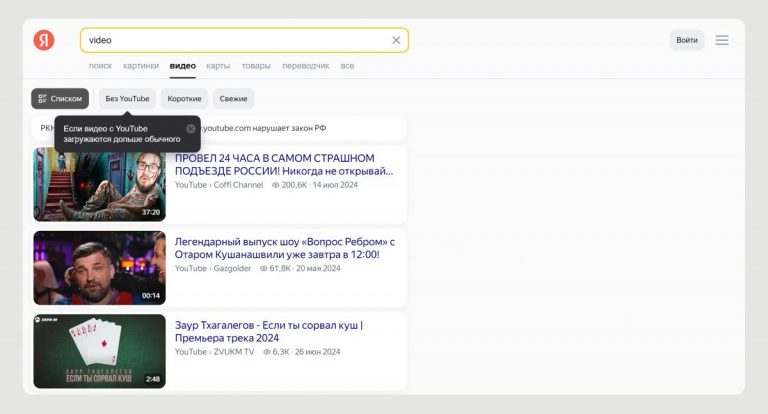Enable the Короткие filter chip
Screen dimensions: 768x414
click(184, 99)
